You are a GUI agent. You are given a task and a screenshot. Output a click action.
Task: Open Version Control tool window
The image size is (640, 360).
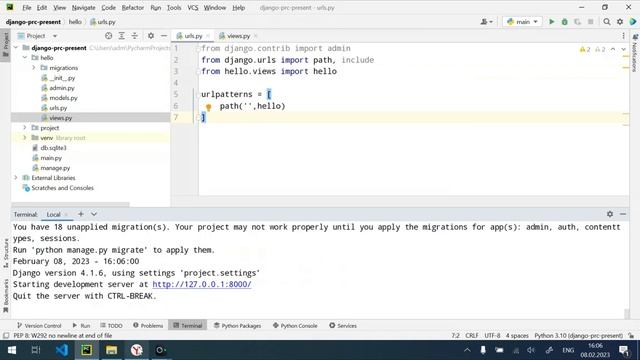coord(39,325)
